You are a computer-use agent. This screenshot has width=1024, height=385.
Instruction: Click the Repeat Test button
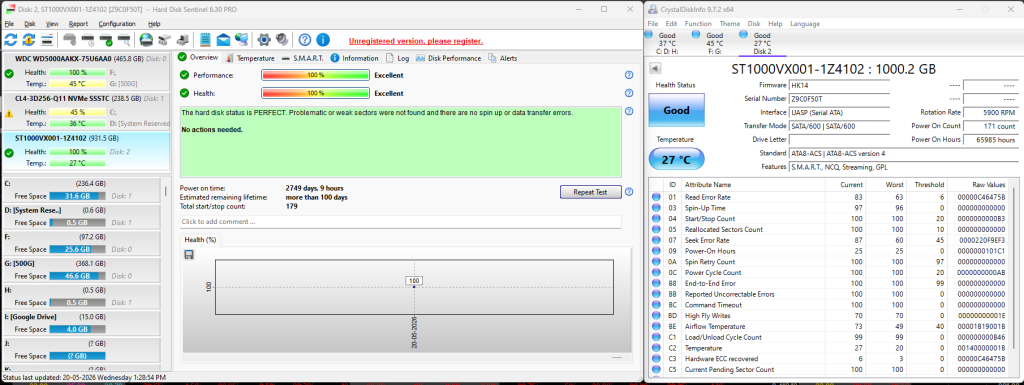(590, 192)
